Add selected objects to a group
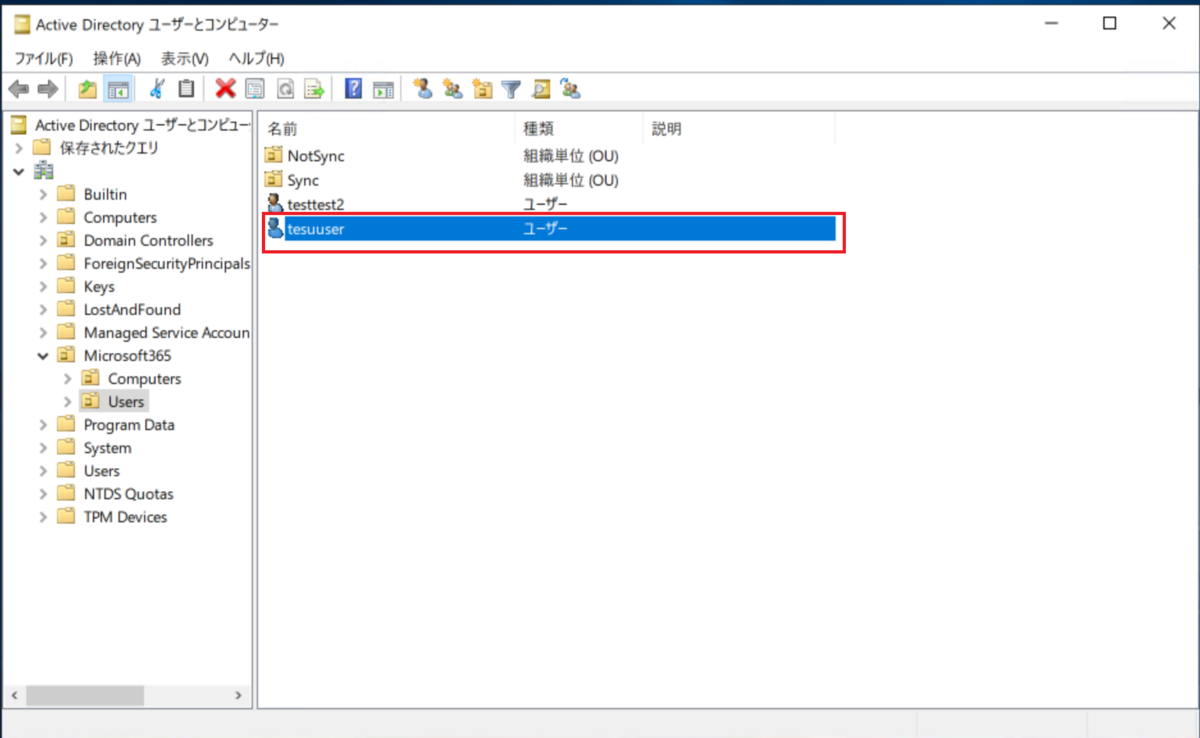 571,89
